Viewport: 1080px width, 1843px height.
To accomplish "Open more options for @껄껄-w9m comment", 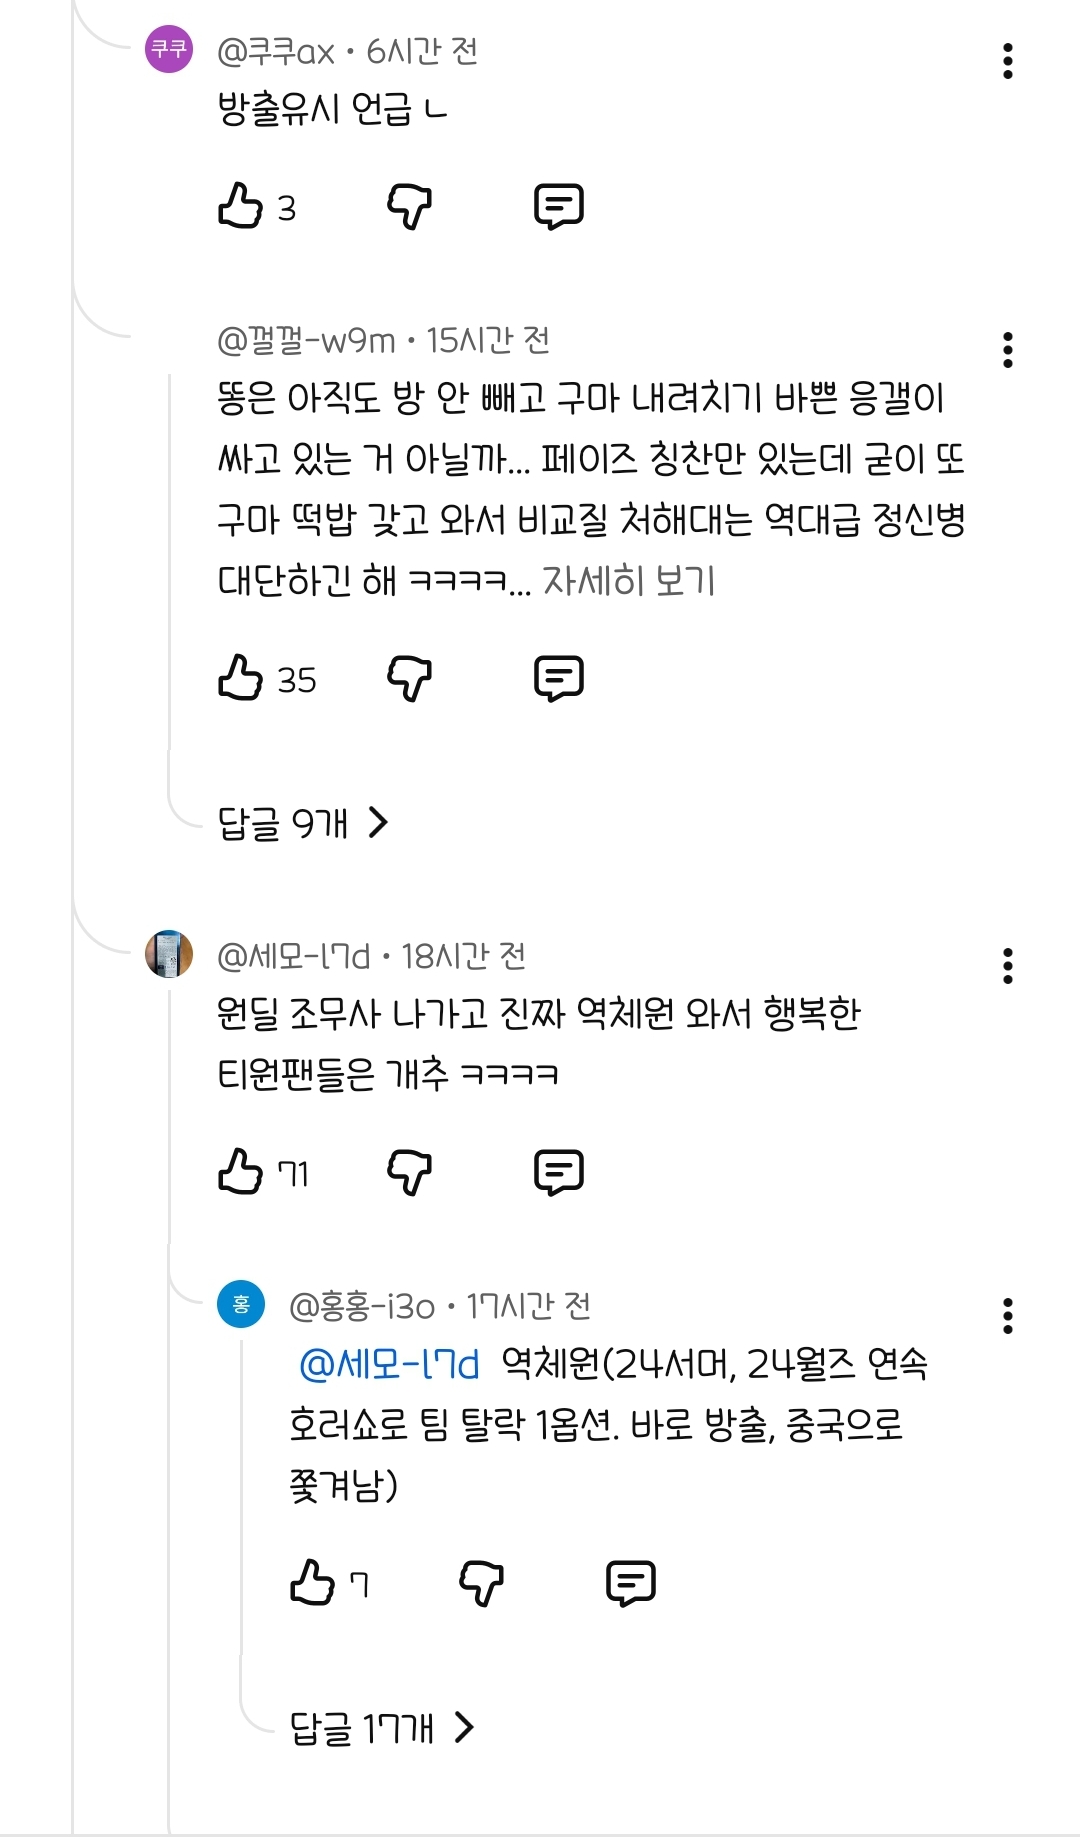I will [x=1007, y=350].
